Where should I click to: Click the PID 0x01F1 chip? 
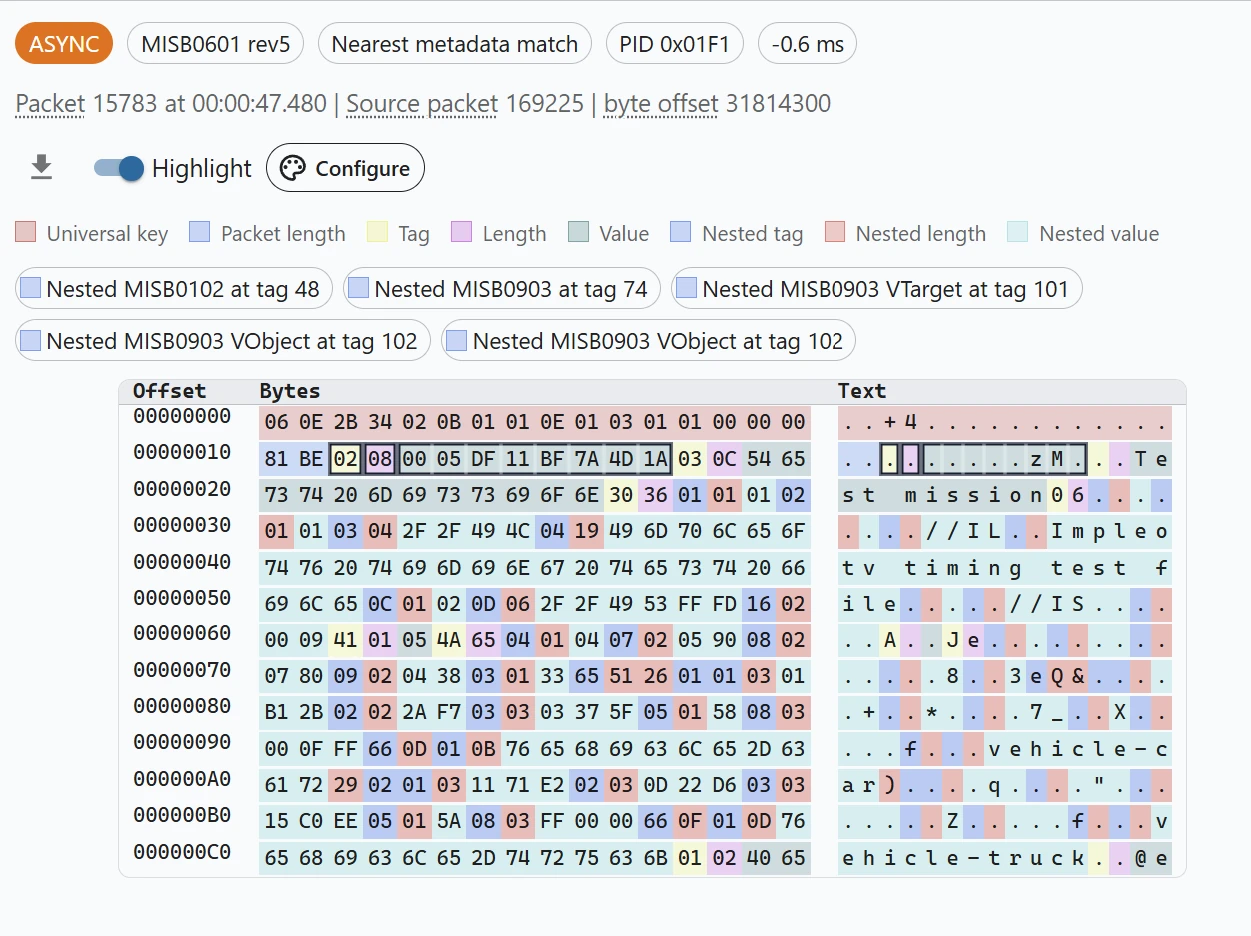tap(674, 44)
